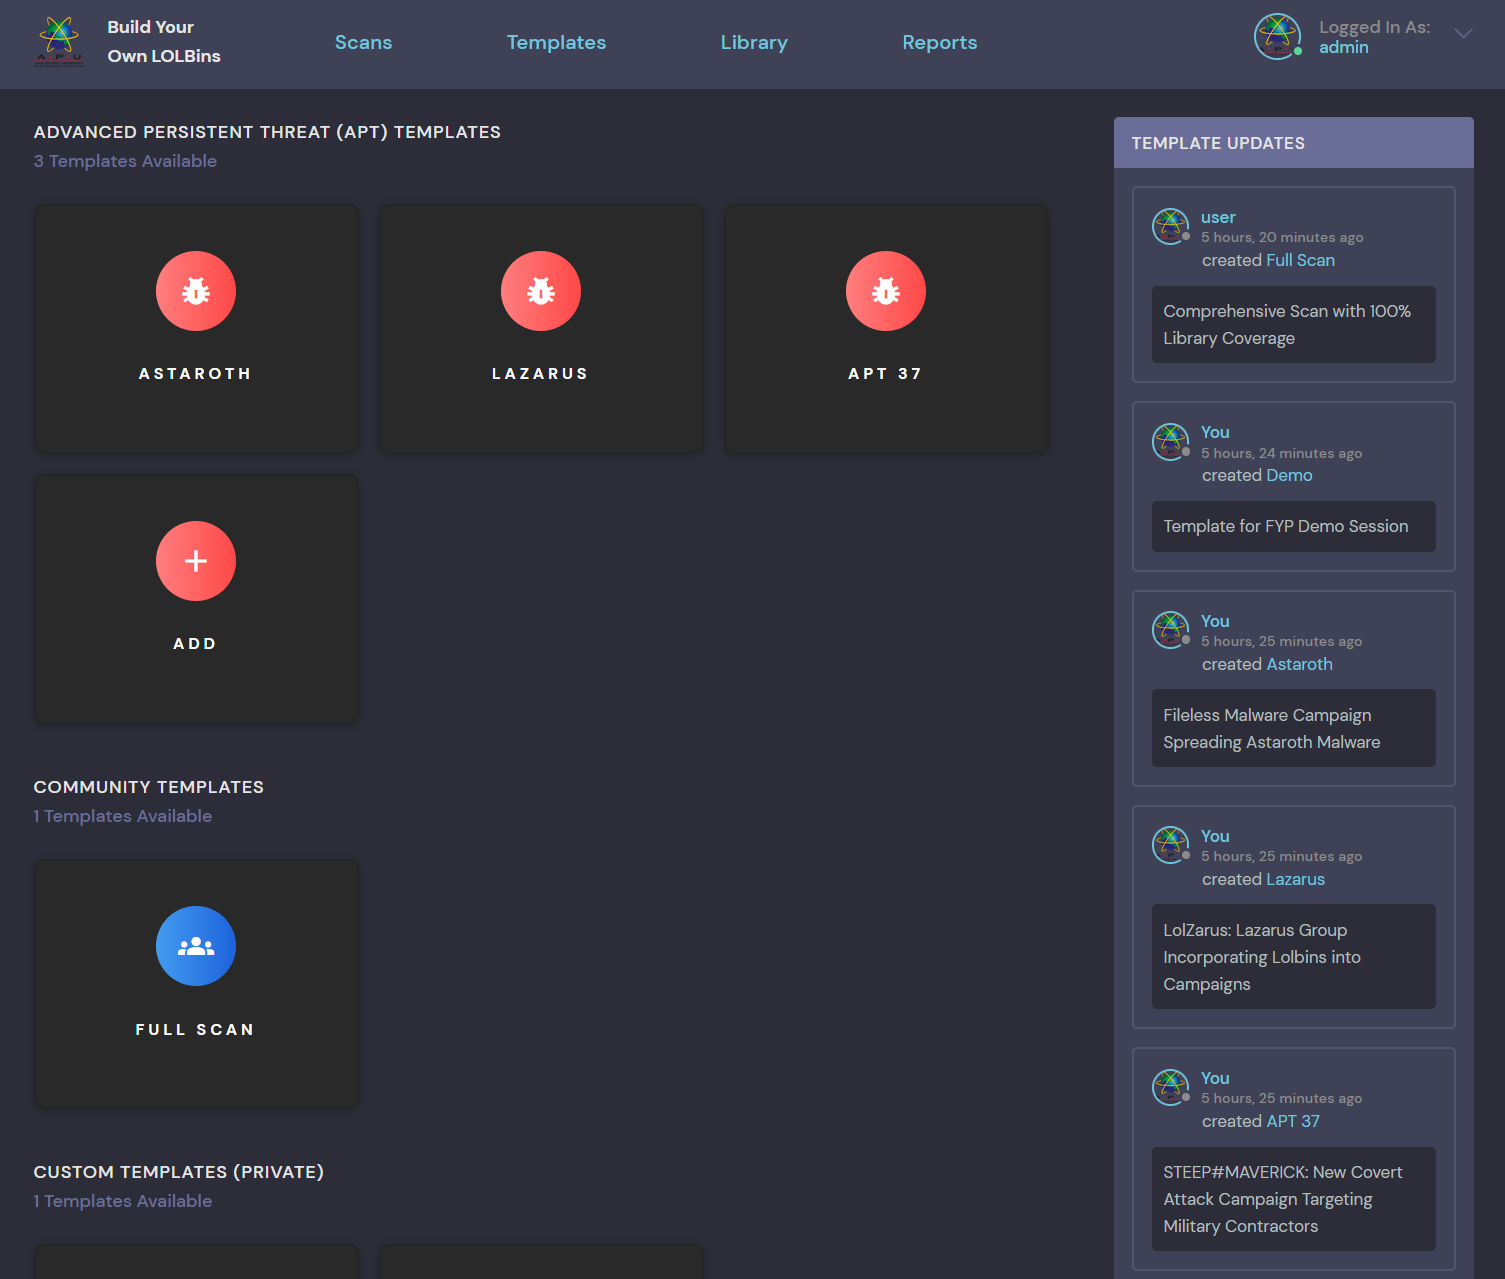
Task: Click '3 Templates Available' text
Action: tap(125, 161)
